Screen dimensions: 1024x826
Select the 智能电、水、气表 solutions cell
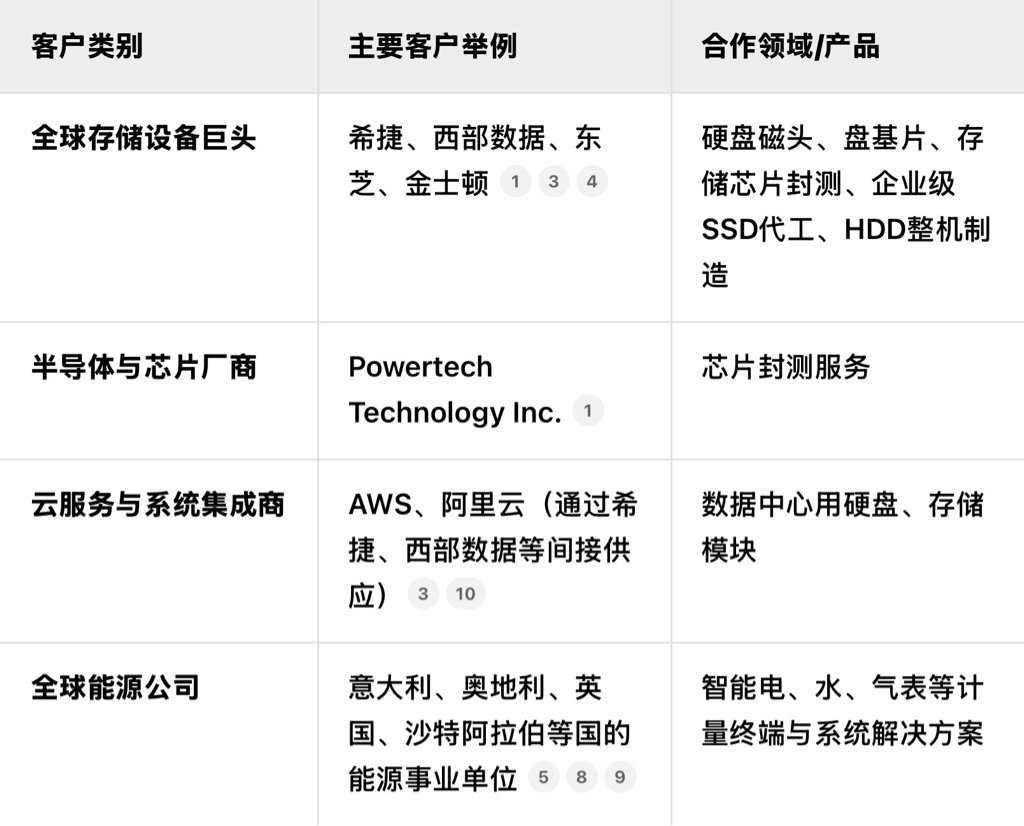[842, 710]
